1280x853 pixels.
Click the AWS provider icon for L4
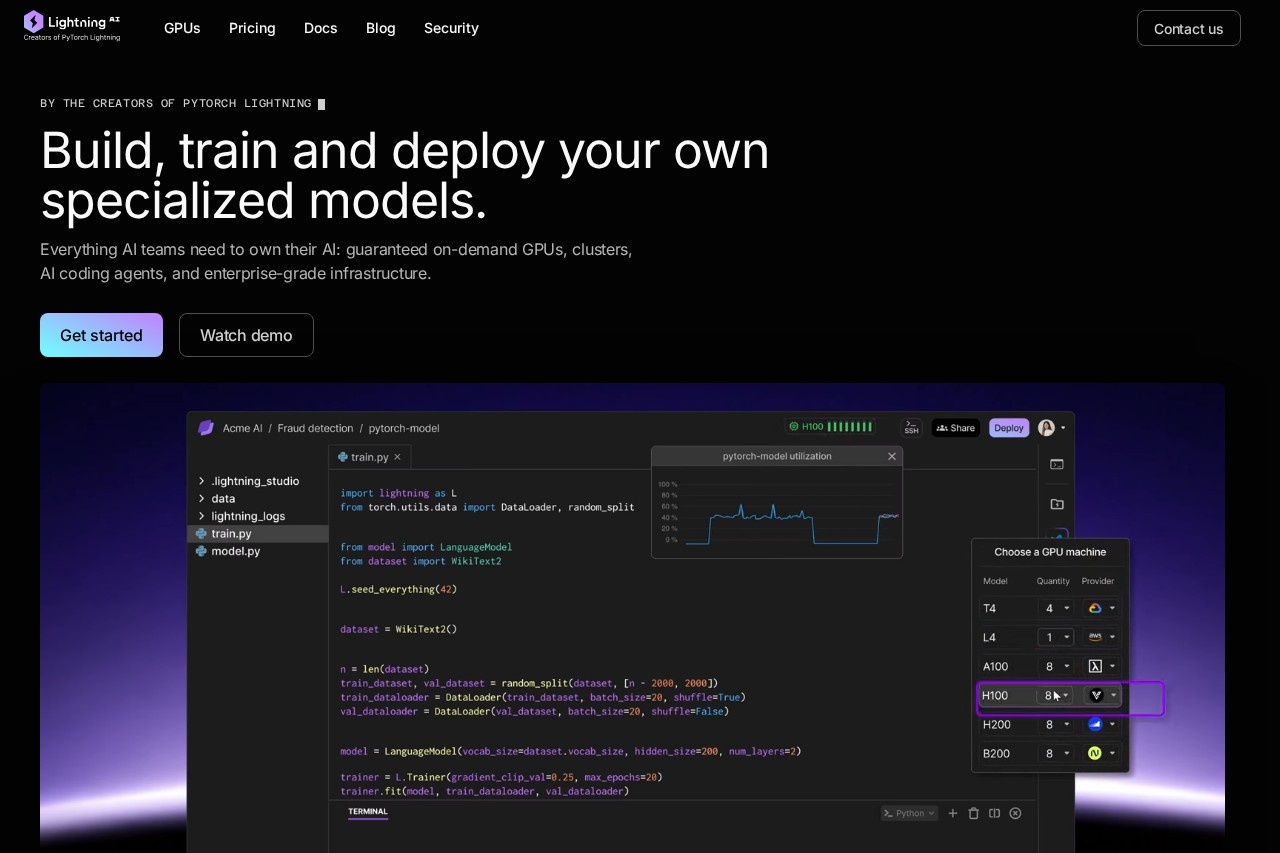point(1095,637)
